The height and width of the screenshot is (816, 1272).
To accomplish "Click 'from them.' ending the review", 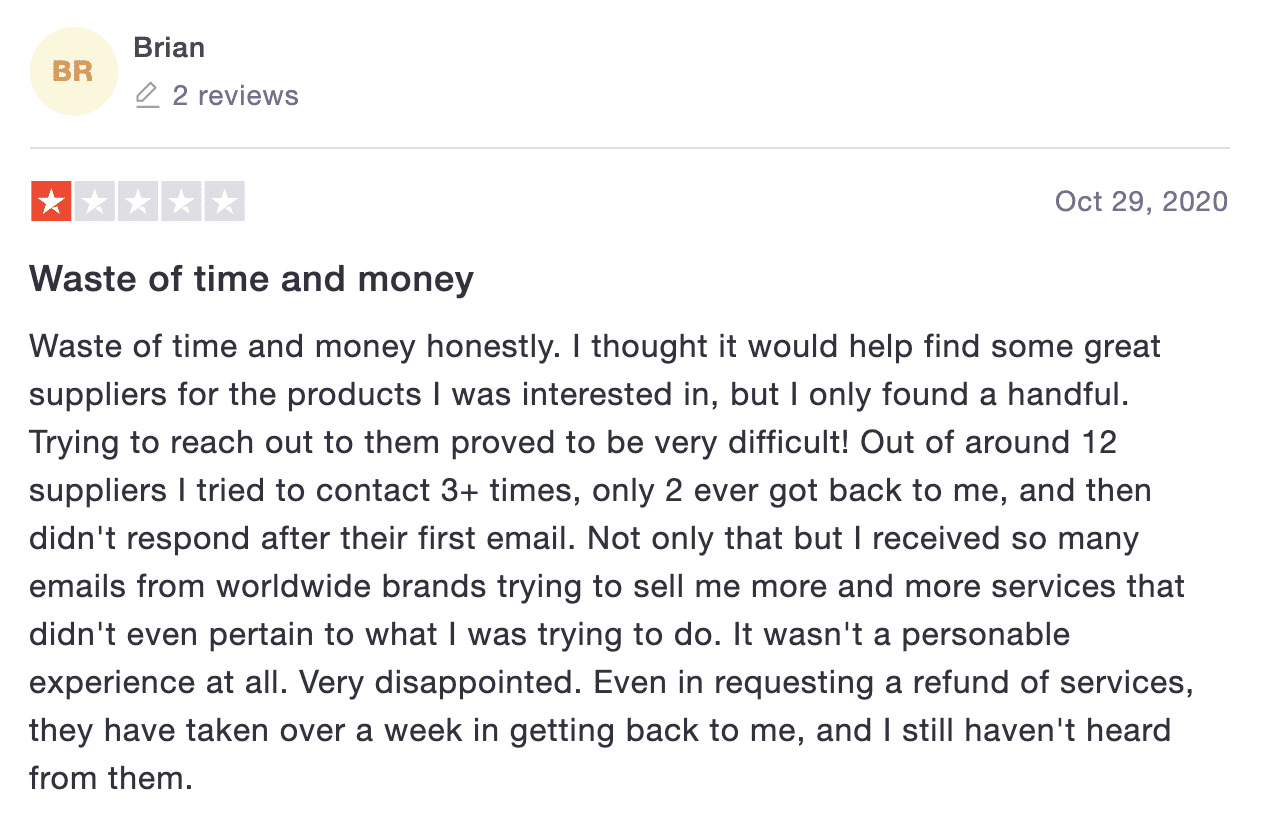I will (x=110, y=778).
